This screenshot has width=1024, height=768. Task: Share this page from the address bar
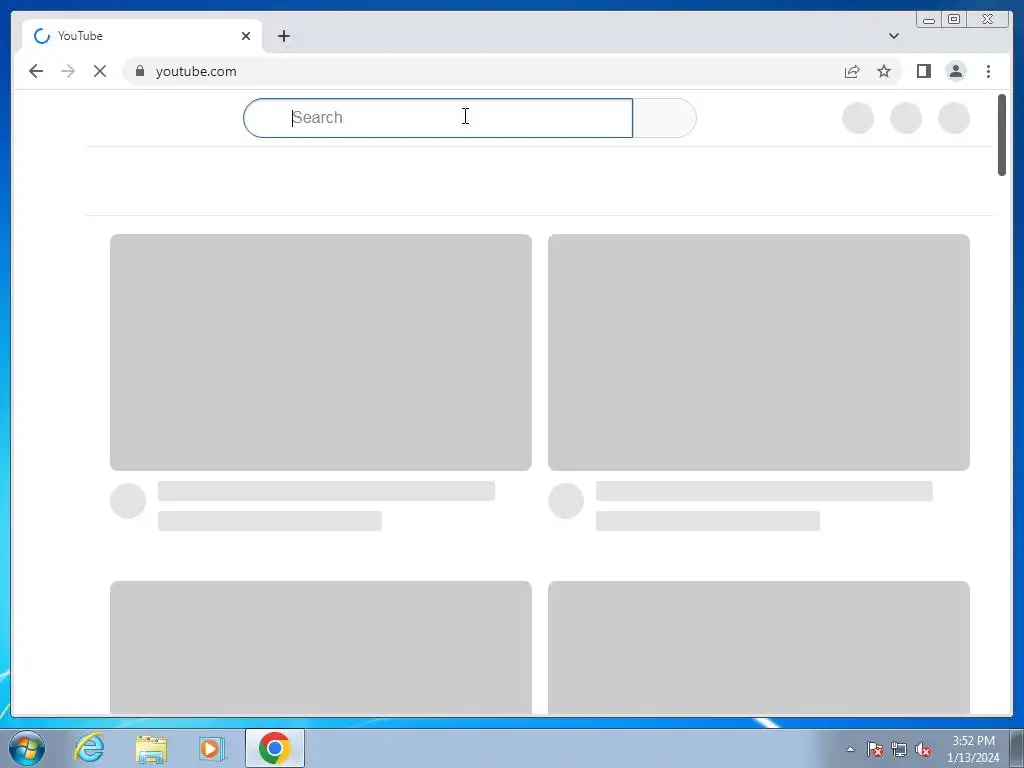coord(852,72)
